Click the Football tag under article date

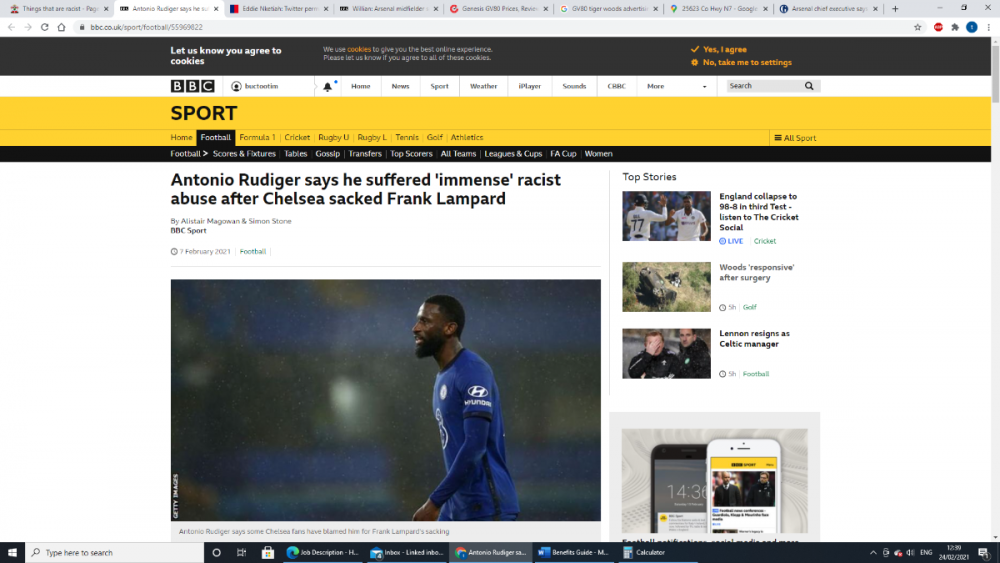253,252
